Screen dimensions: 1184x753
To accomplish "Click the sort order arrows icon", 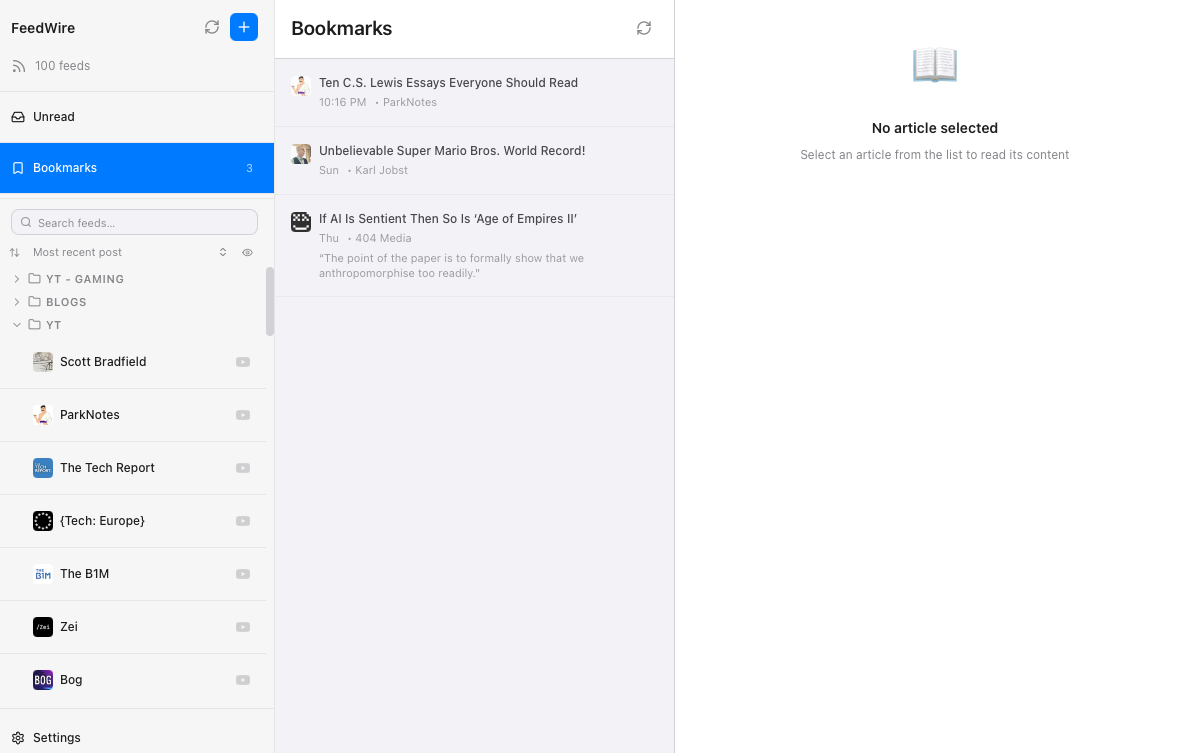I will pyautogui.click(x=14, y=252).
